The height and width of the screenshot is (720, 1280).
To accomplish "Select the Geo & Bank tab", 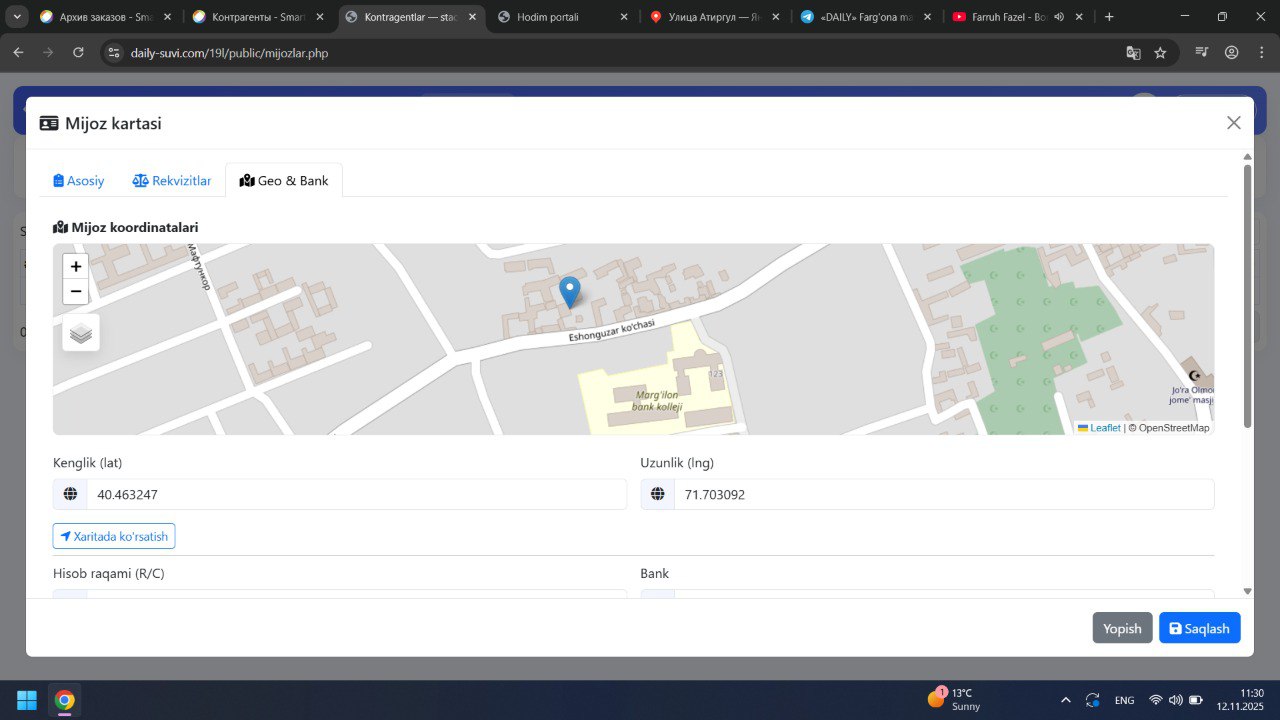I will coord(284,181).
